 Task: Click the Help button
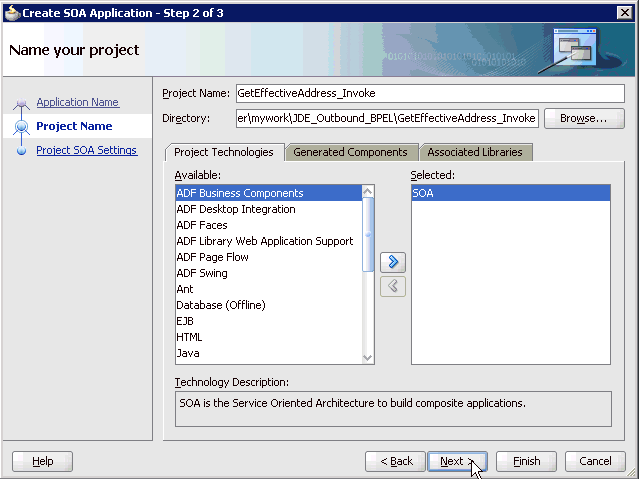[42, 461]
